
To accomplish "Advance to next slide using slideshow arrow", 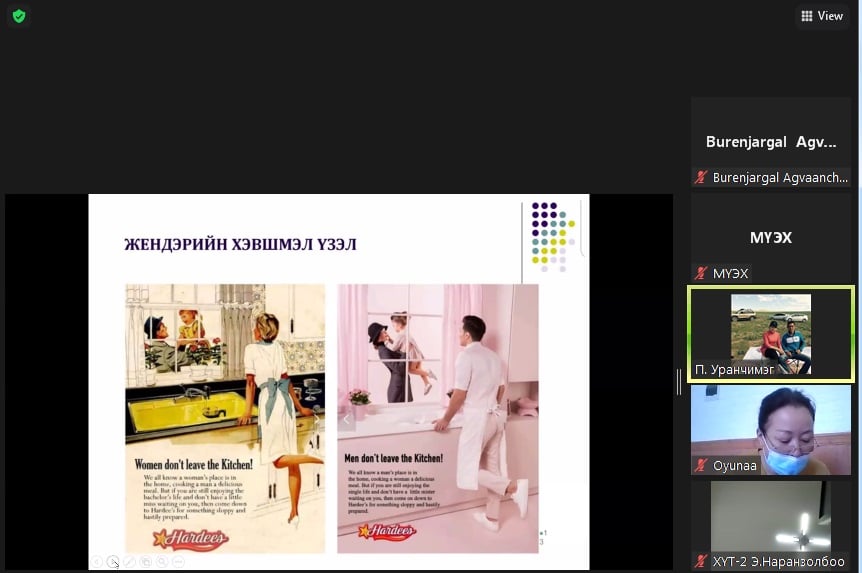I will pos(113,561).
